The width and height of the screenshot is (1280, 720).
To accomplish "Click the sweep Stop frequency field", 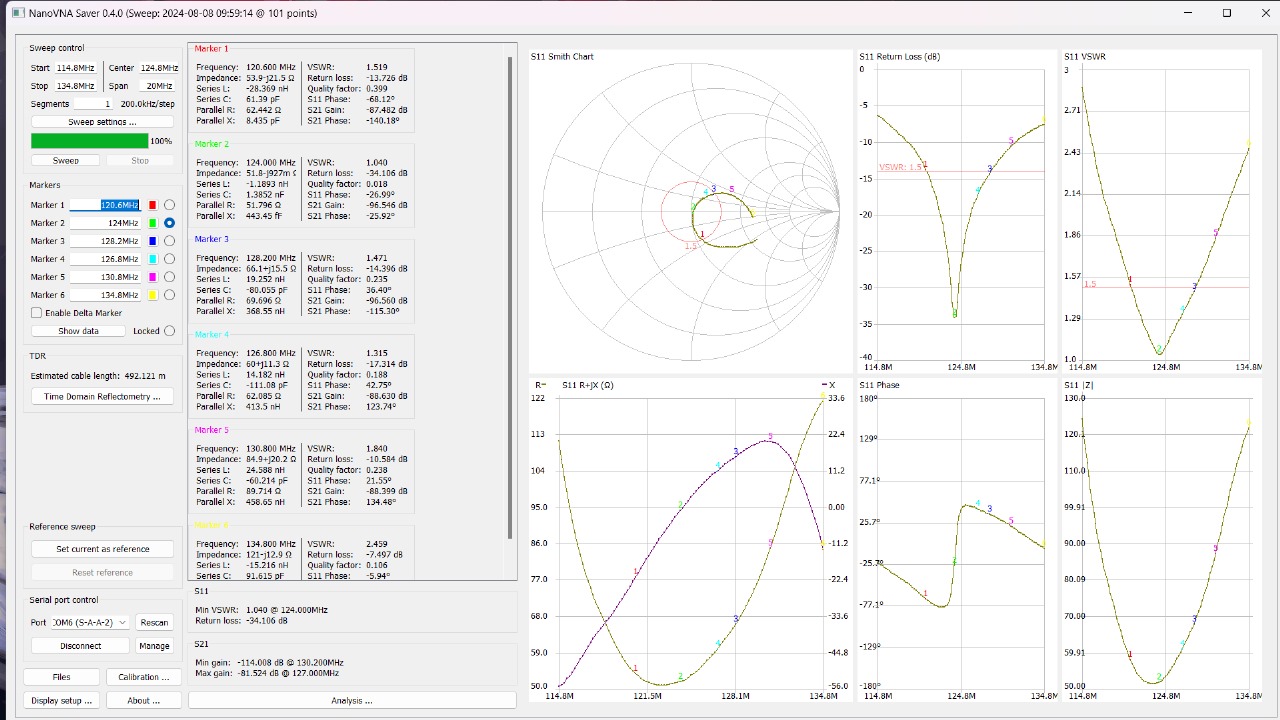I will point(76,86).
